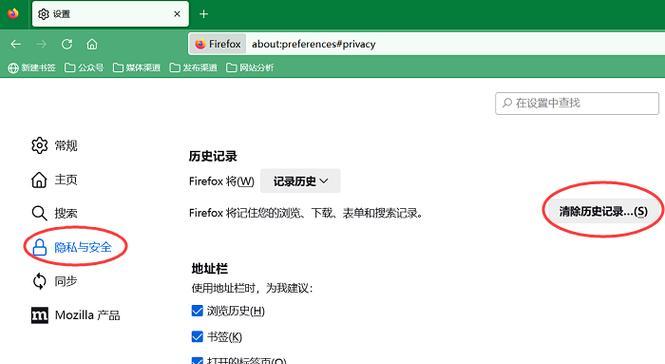The image size is (665, 364).
Task: Open the home page icon
Action: pos(92,44)
